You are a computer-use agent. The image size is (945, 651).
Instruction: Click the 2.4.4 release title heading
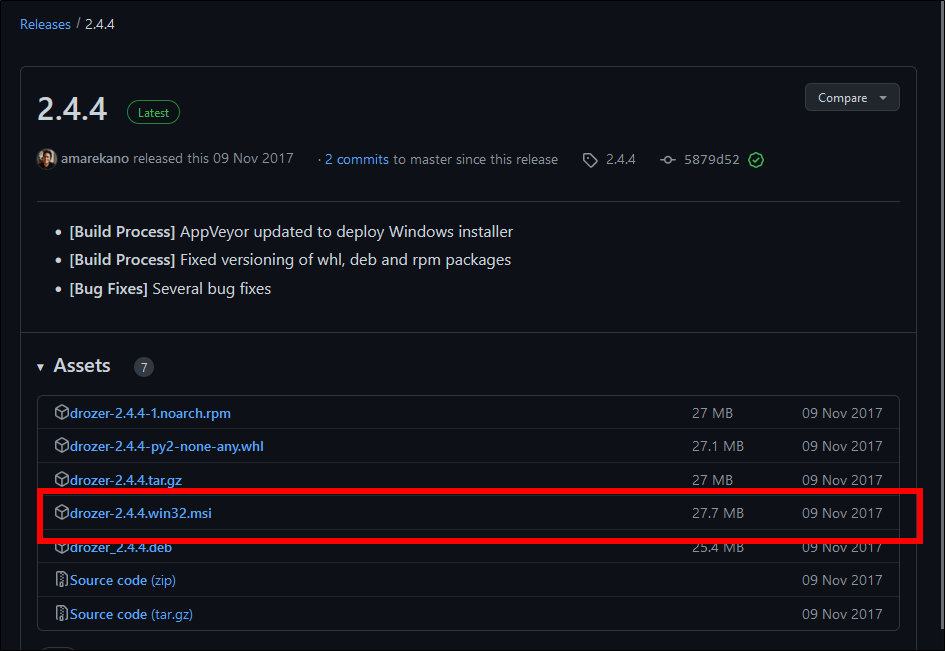72,110
